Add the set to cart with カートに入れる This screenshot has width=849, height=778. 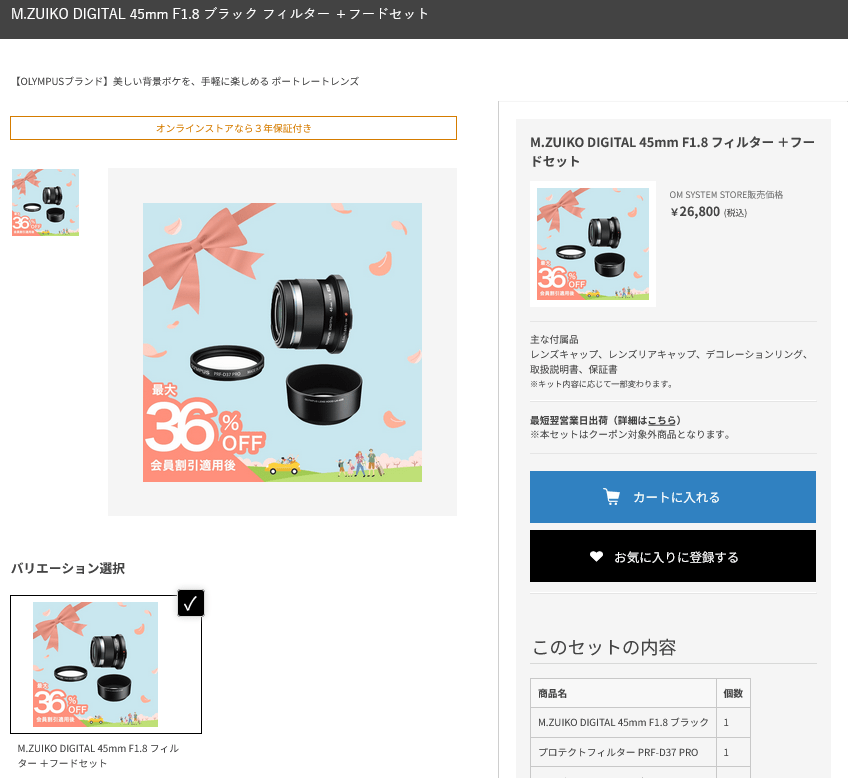click(x=673, y=497)
